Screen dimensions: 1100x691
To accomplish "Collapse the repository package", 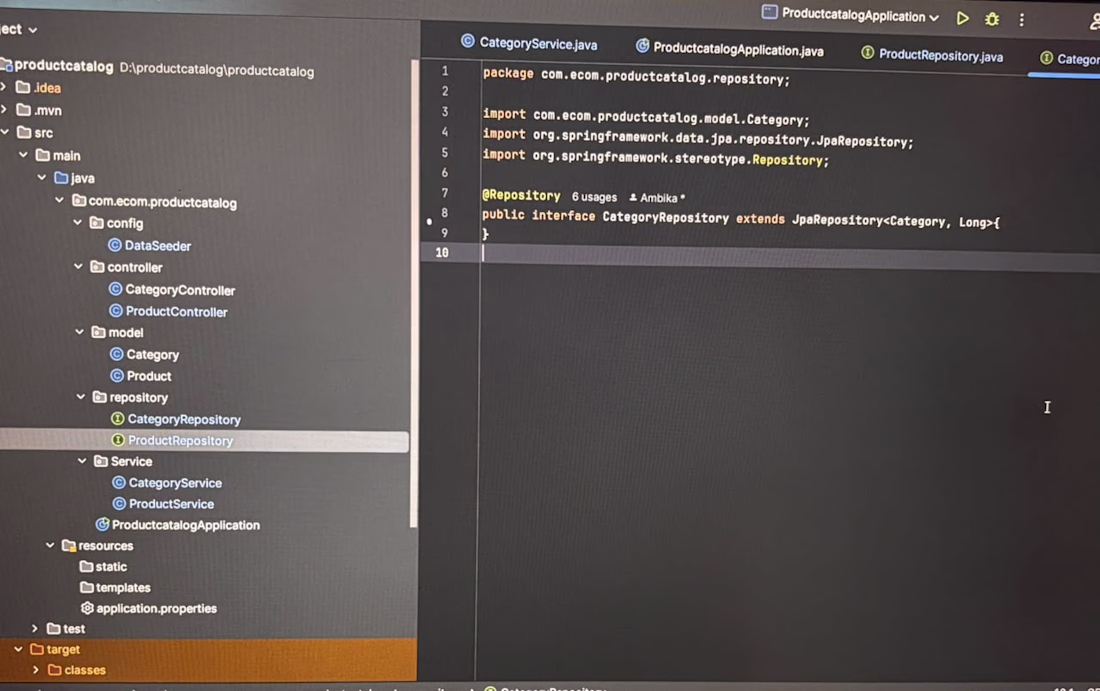I will pos(81,396).
